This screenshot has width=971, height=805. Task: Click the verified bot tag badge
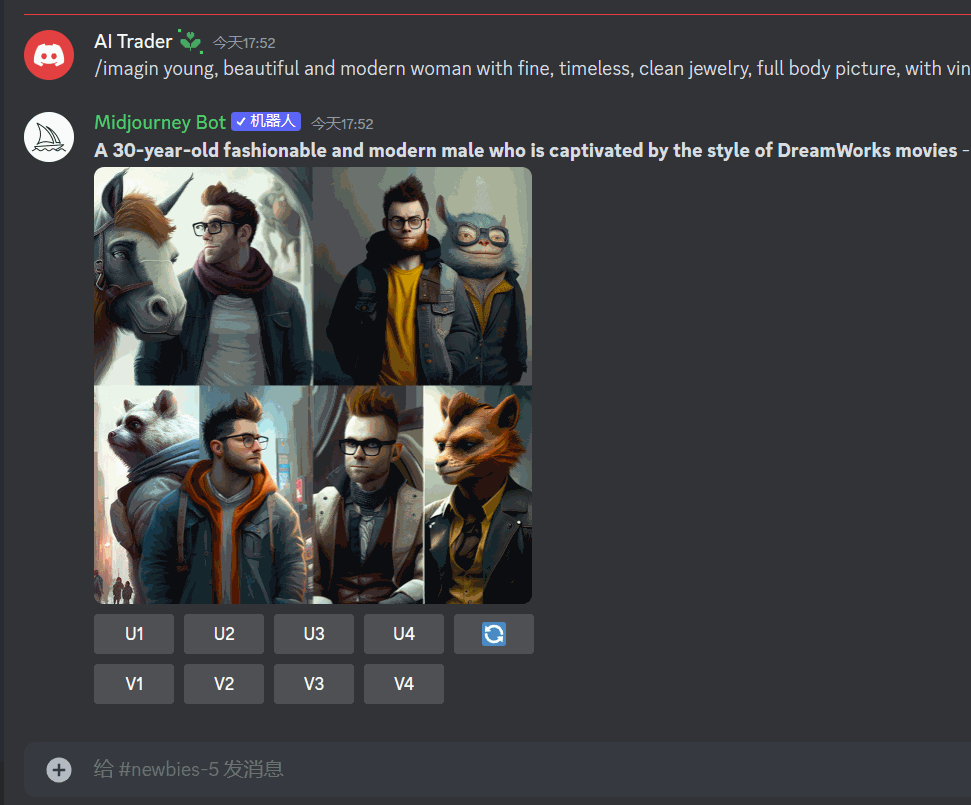point(265,122)
